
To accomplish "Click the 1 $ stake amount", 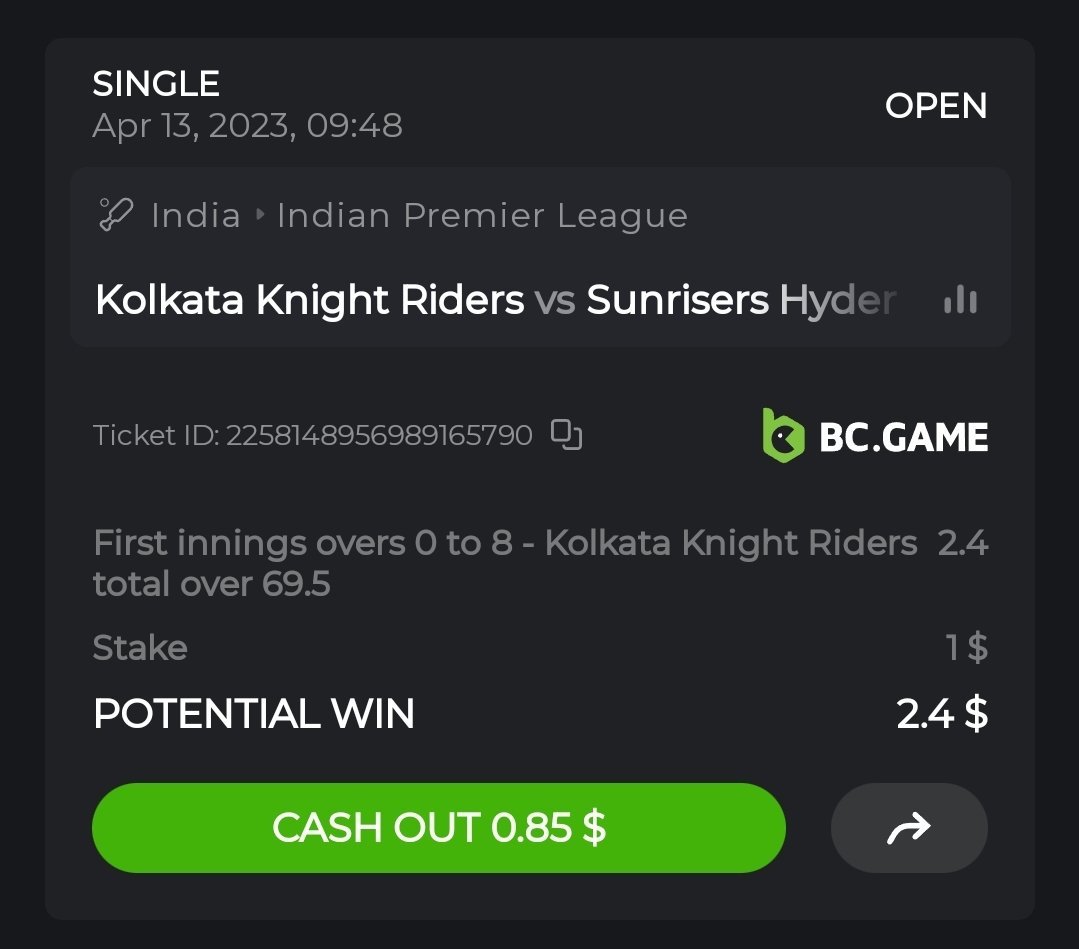I will click(966, 648).
